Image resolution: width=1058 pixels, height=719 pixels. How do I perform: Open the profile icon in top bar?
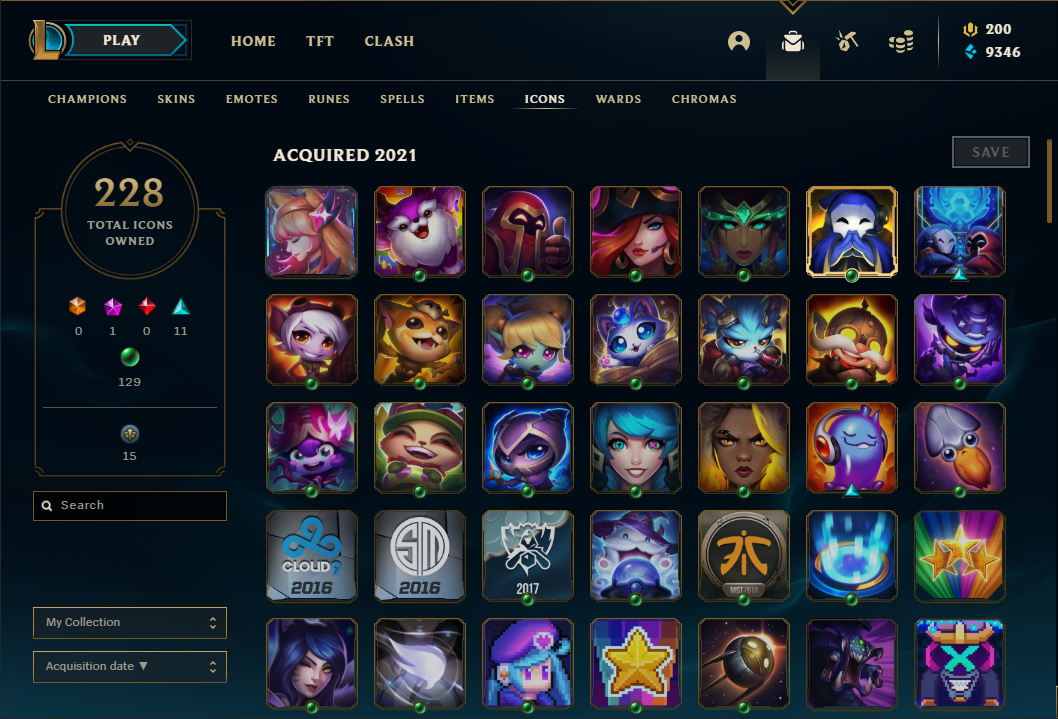coord(739,42)
